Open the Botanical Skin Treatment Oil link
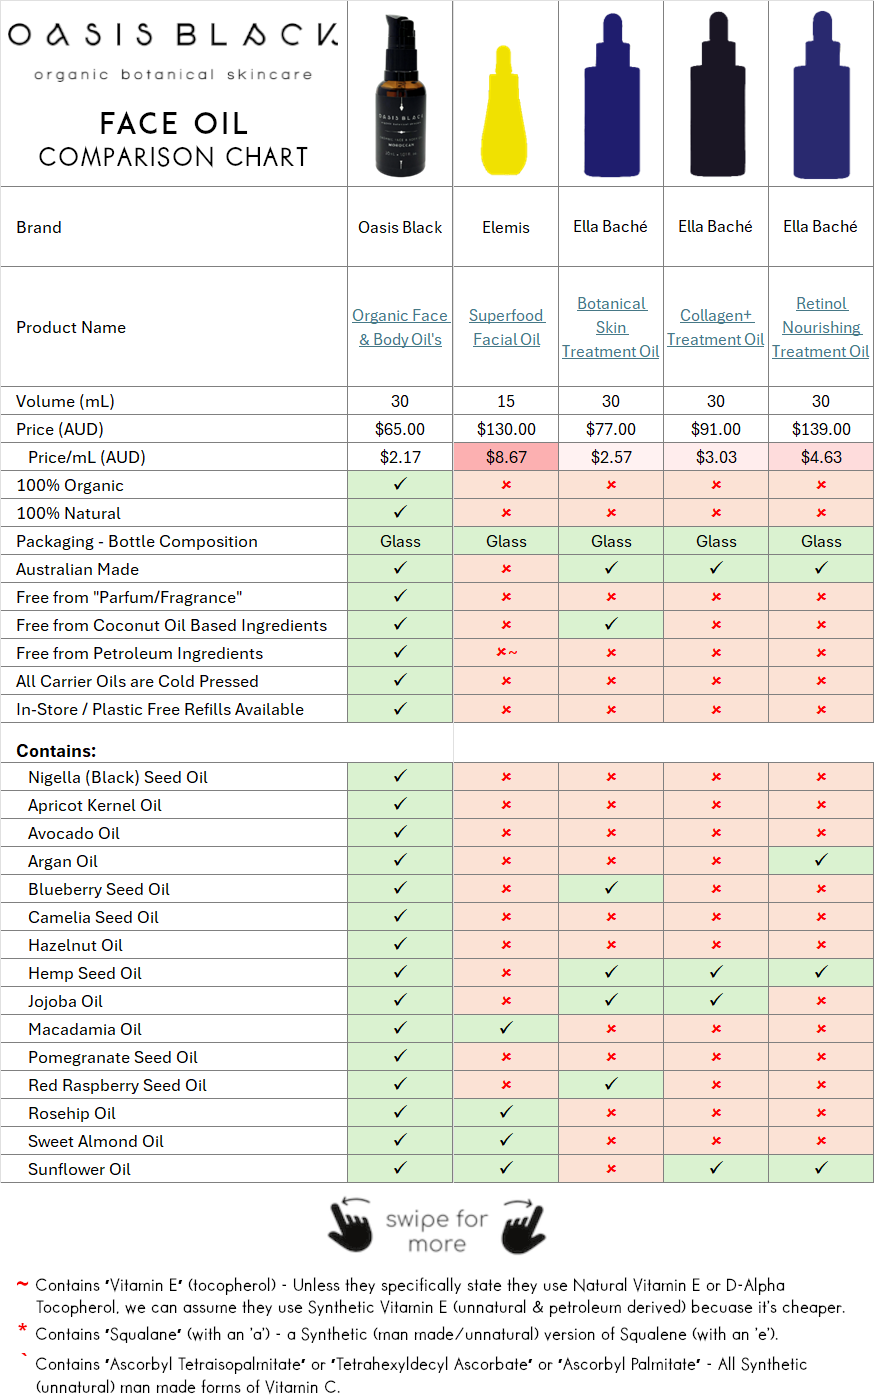The height and width of the screenshot is (1400, 874). [610, 327]
